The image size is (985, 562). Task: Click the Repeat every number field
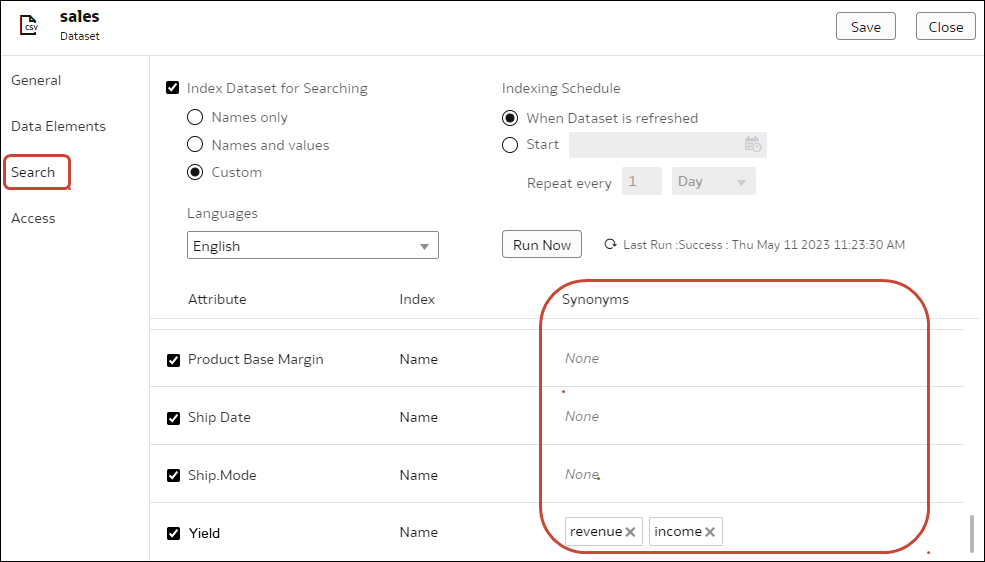click(641, 181)
